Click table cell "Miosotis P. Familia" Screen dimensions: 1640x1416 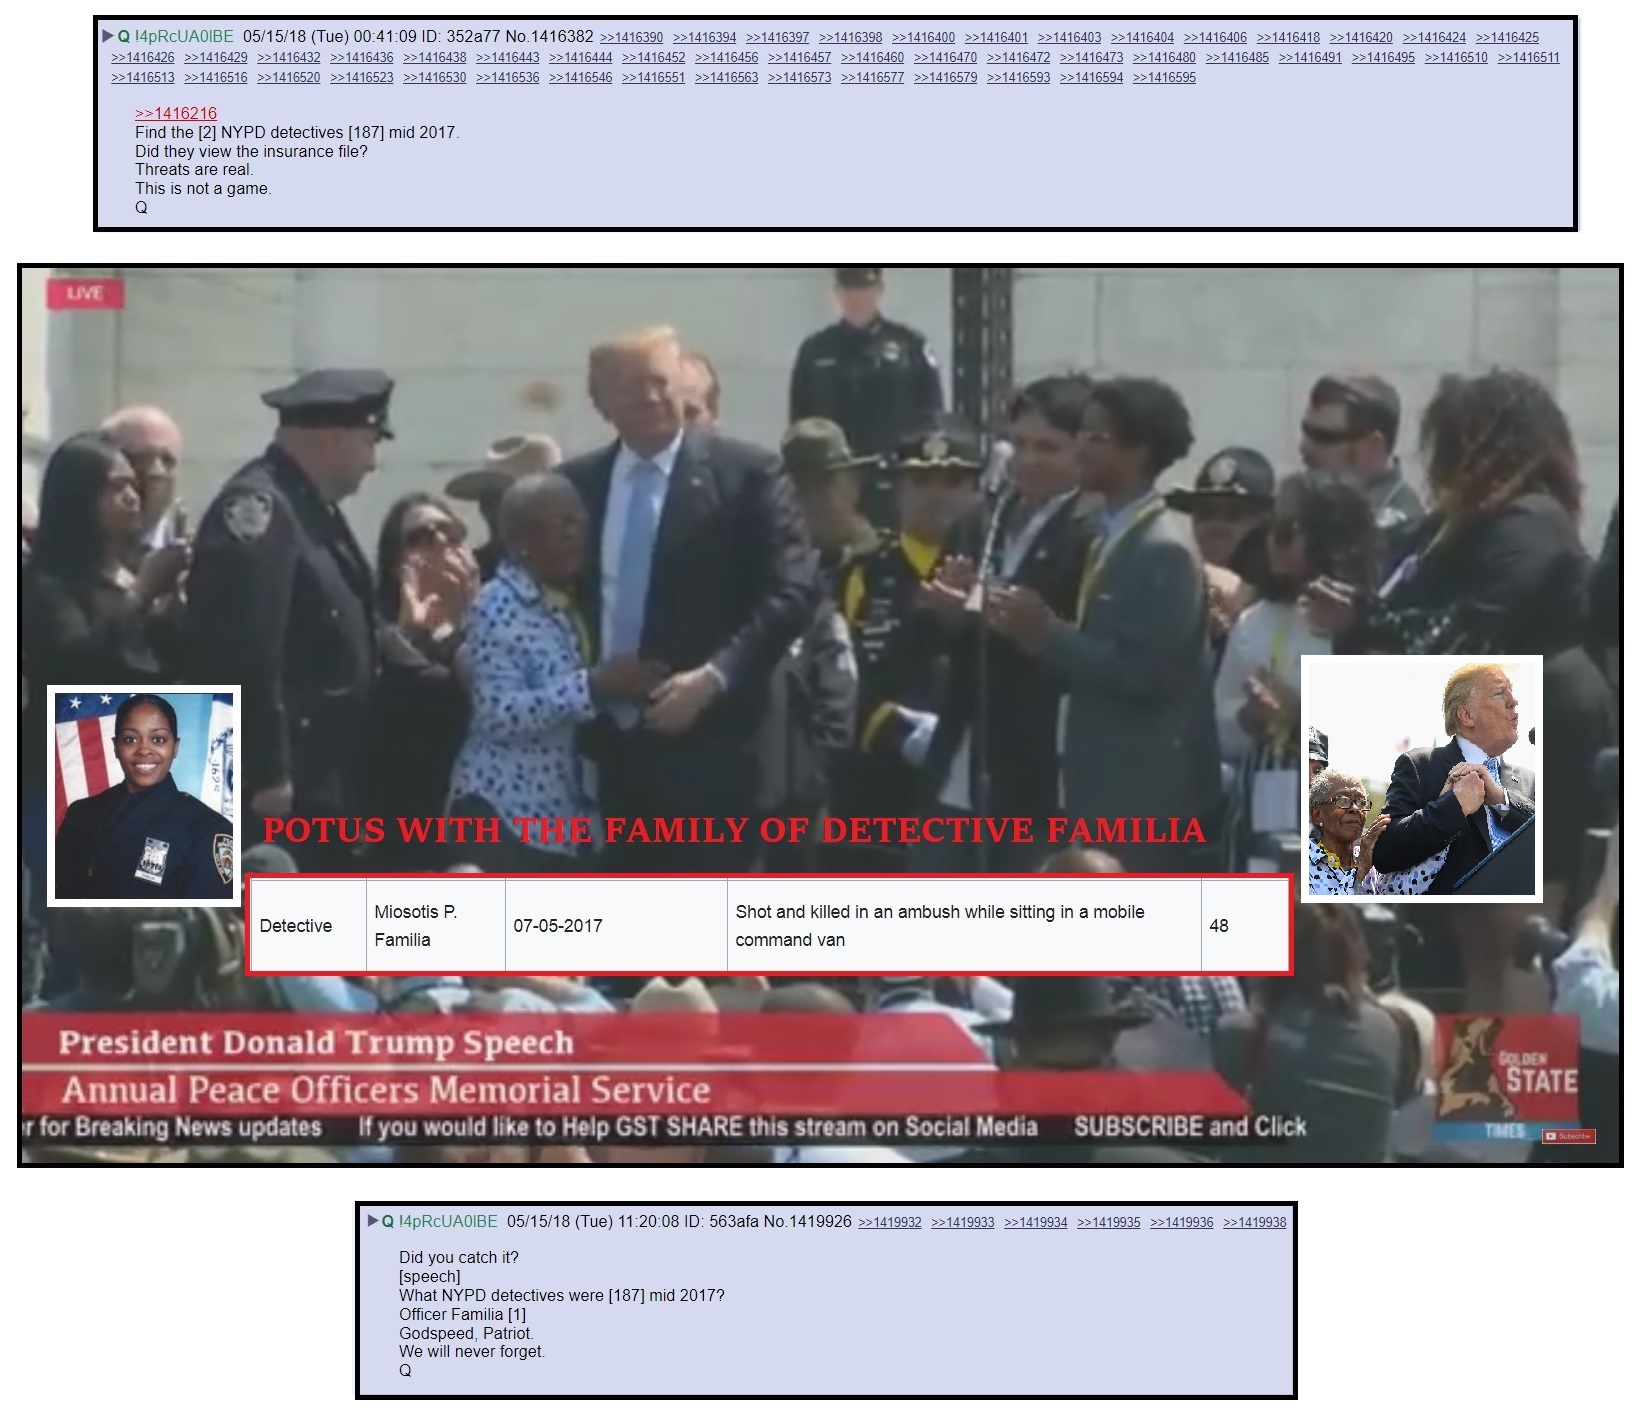(436, 925)
